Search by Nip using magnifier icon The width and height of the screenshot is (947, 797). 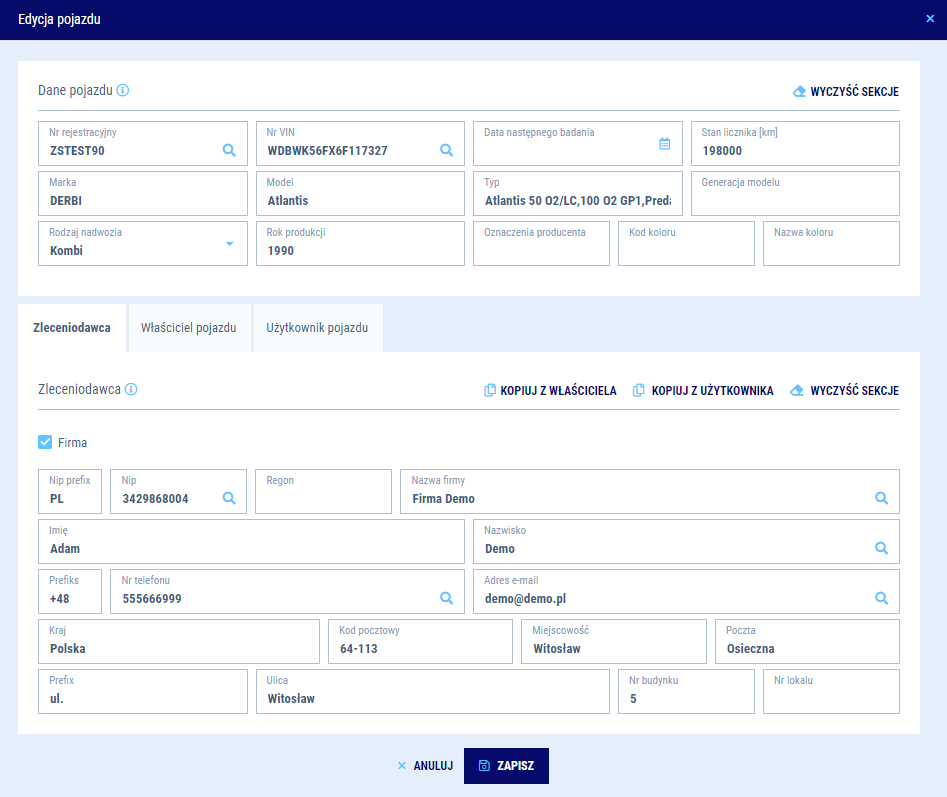point(229,498)
